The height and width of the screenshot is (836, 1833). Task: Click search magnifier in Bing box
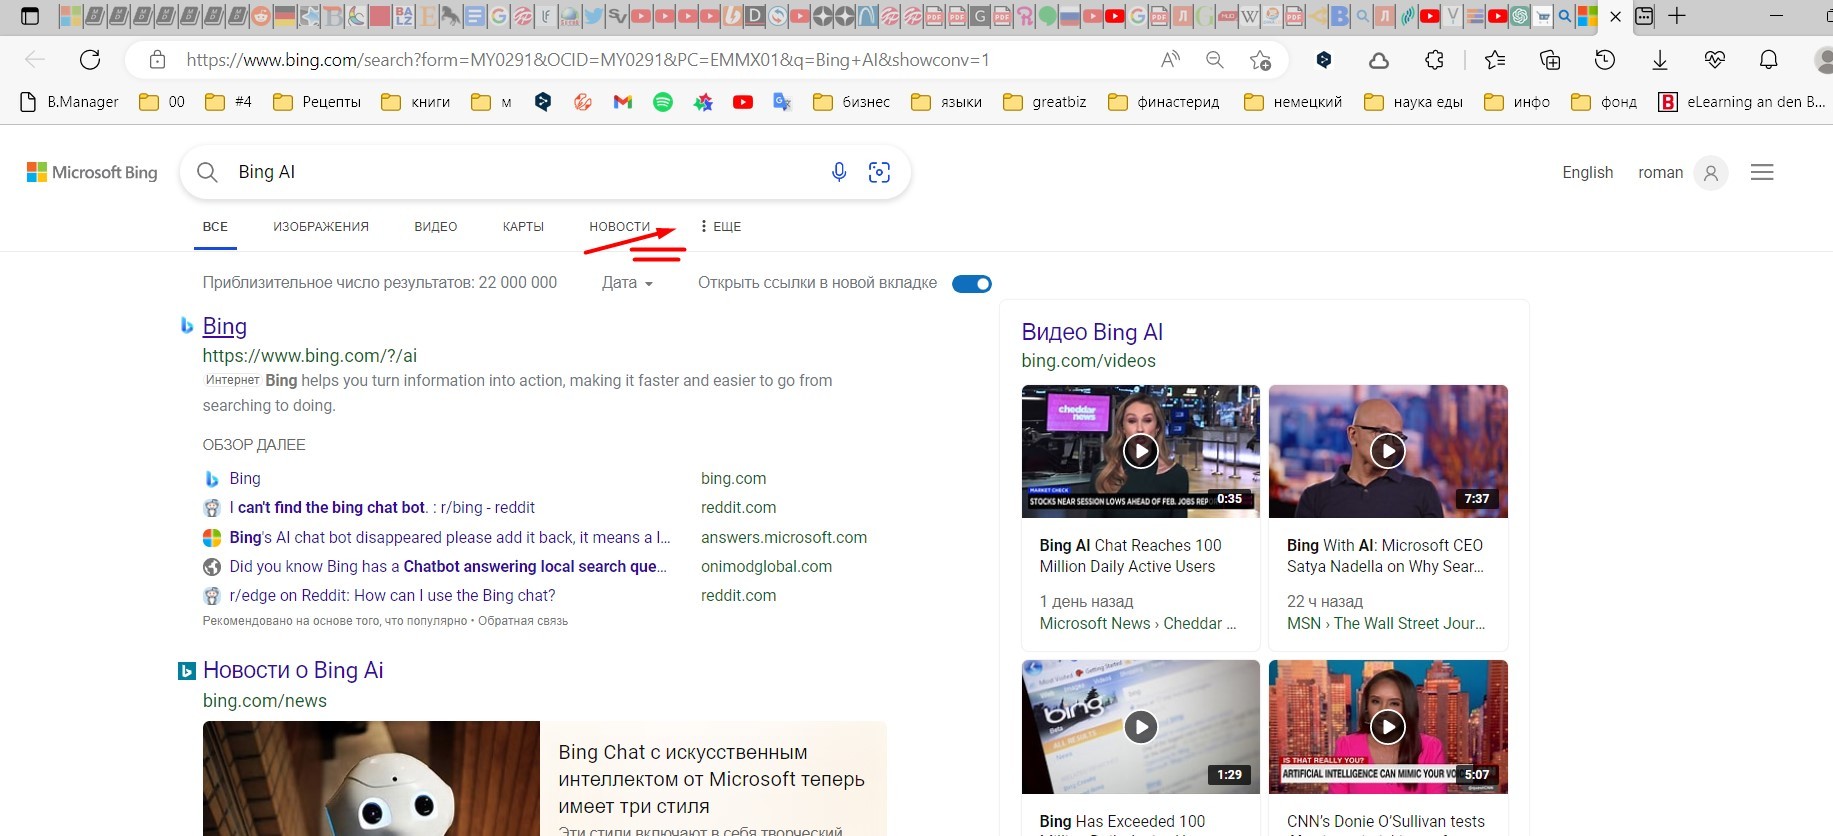(207, 172)
